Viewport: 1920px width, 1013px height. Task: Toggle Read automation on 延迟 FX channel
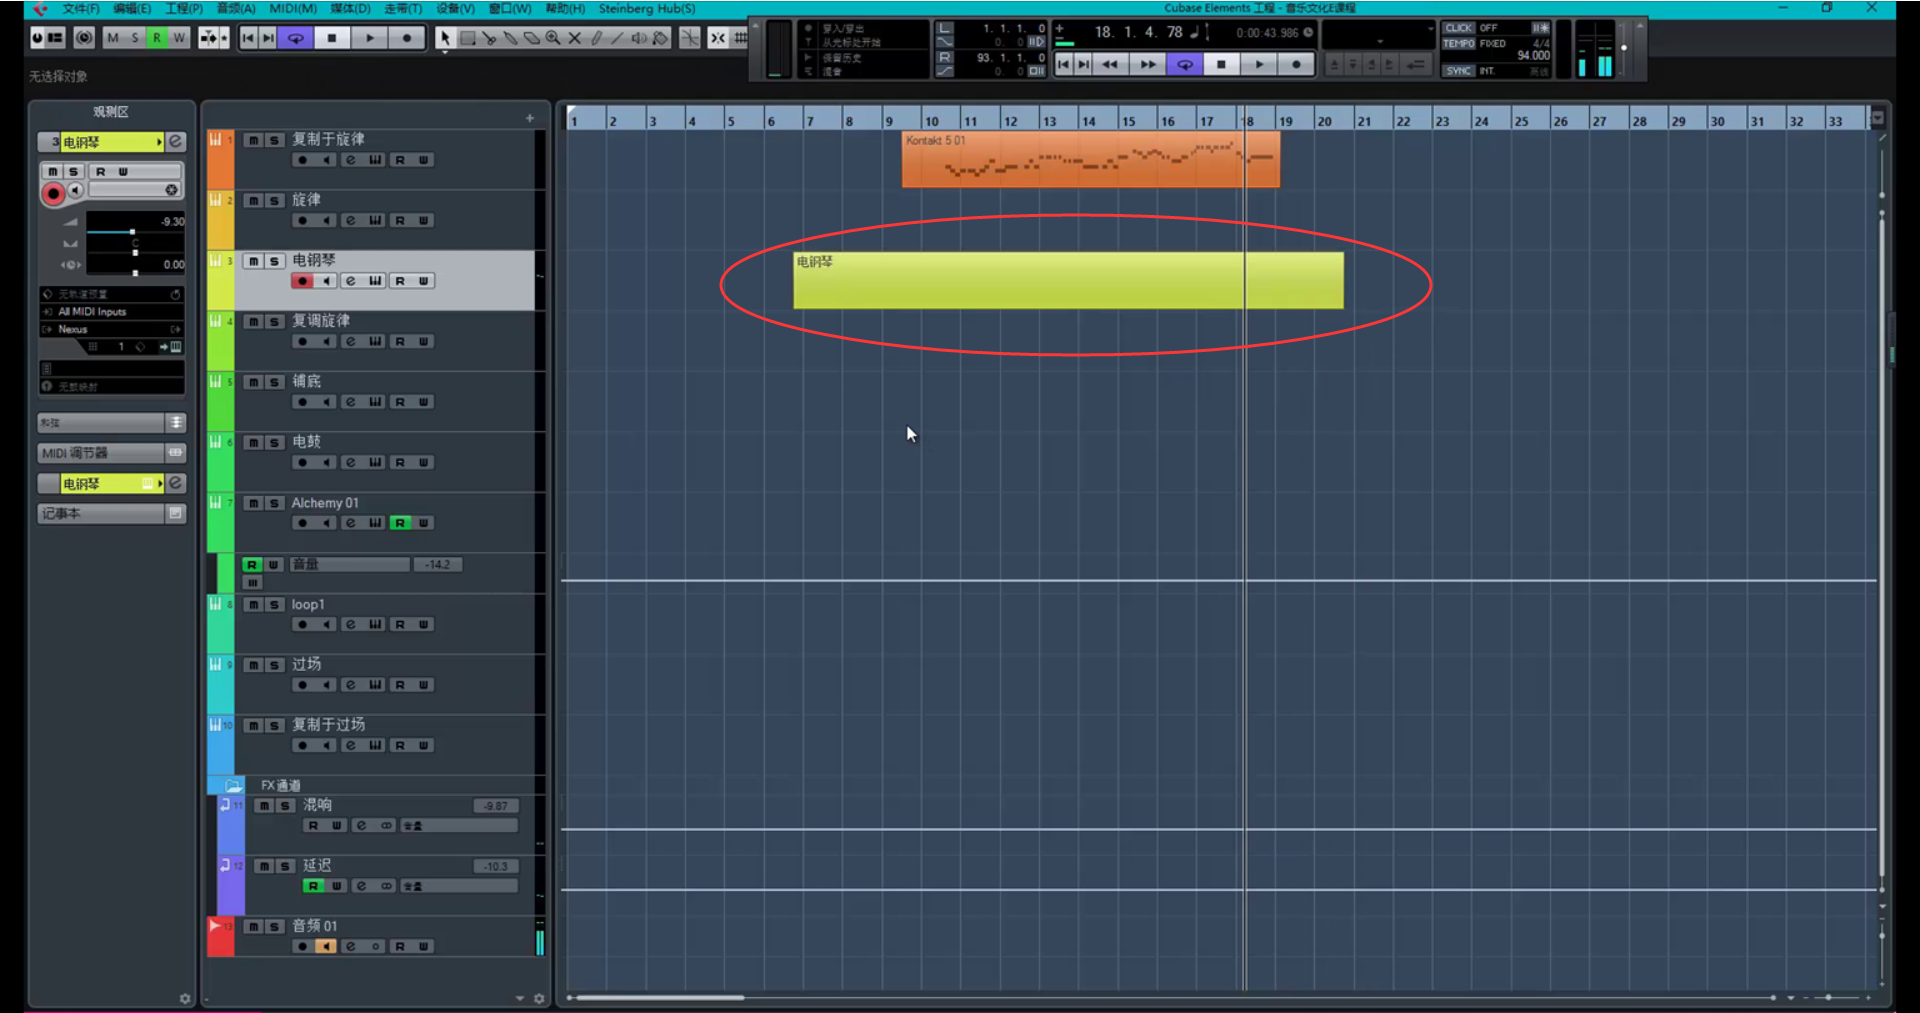313,886
